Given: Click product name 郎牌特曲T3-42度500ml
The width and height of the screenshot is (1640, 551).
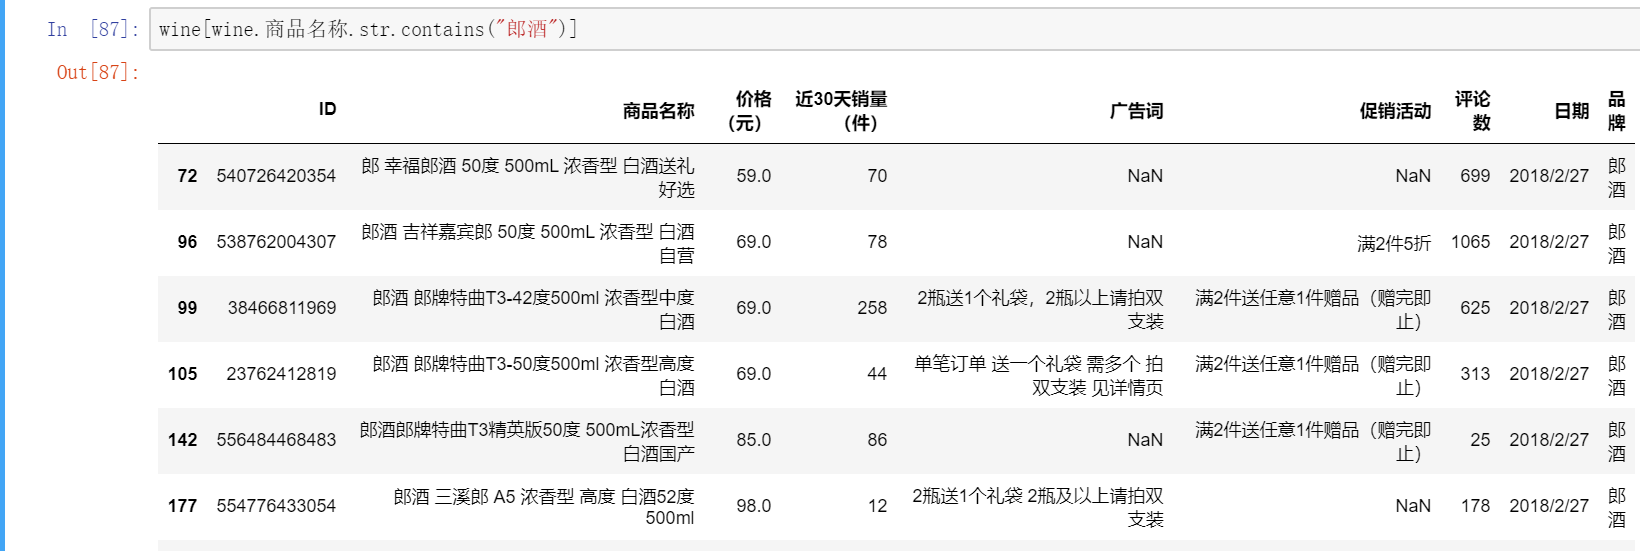Looking at the screenshot, I should point(533,310).
